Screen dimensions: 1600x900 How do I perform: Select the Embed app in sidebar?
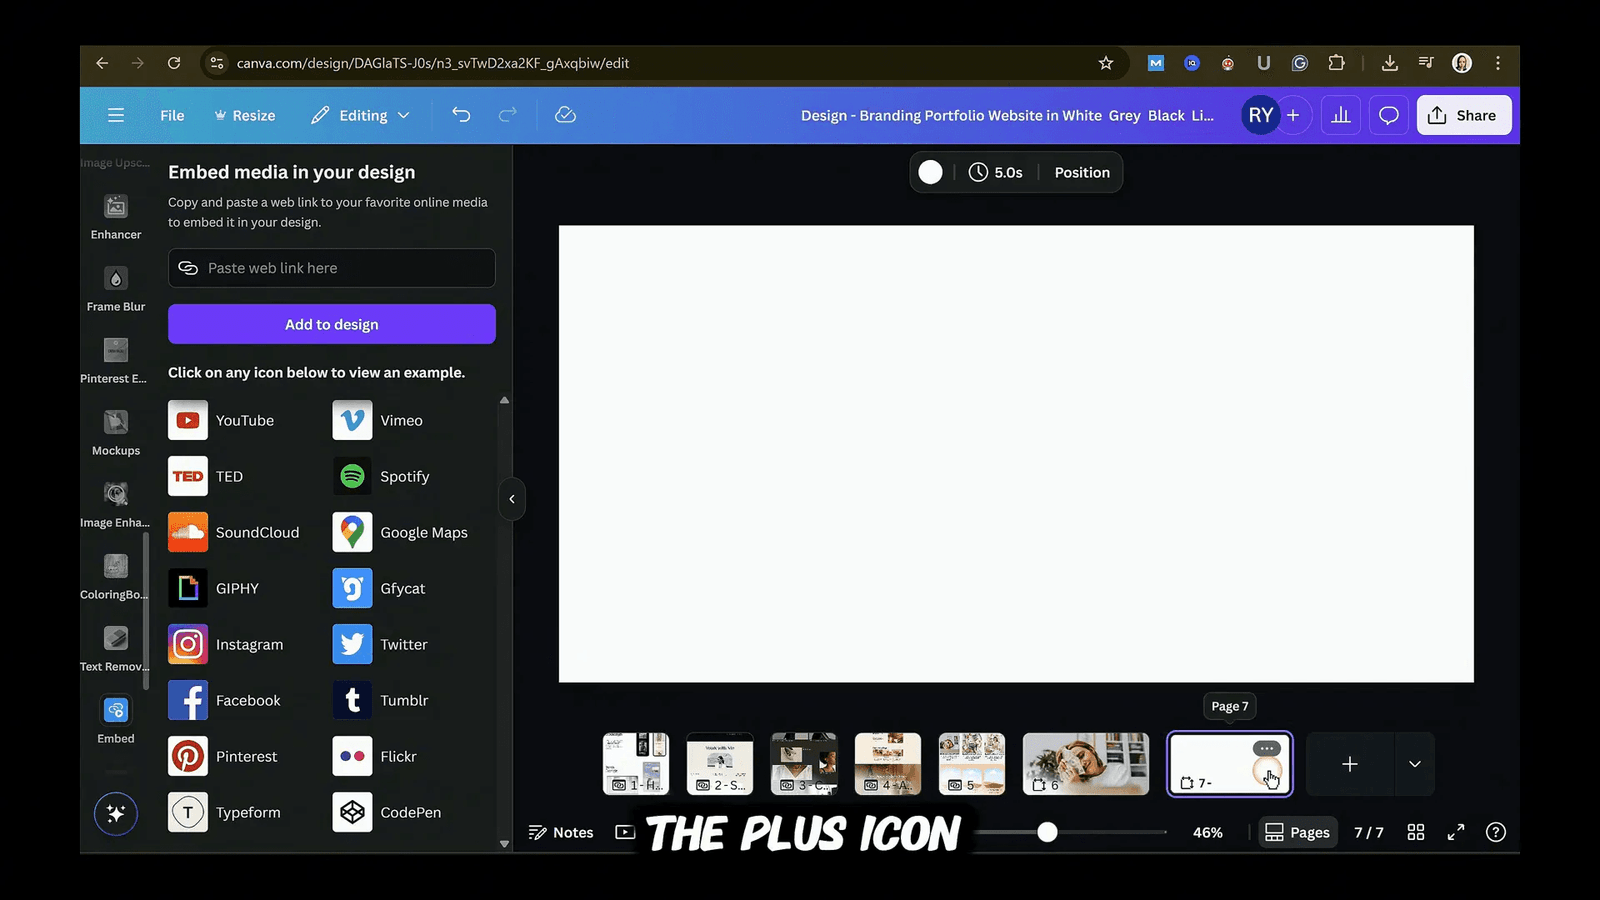click(x=116, y=721)
